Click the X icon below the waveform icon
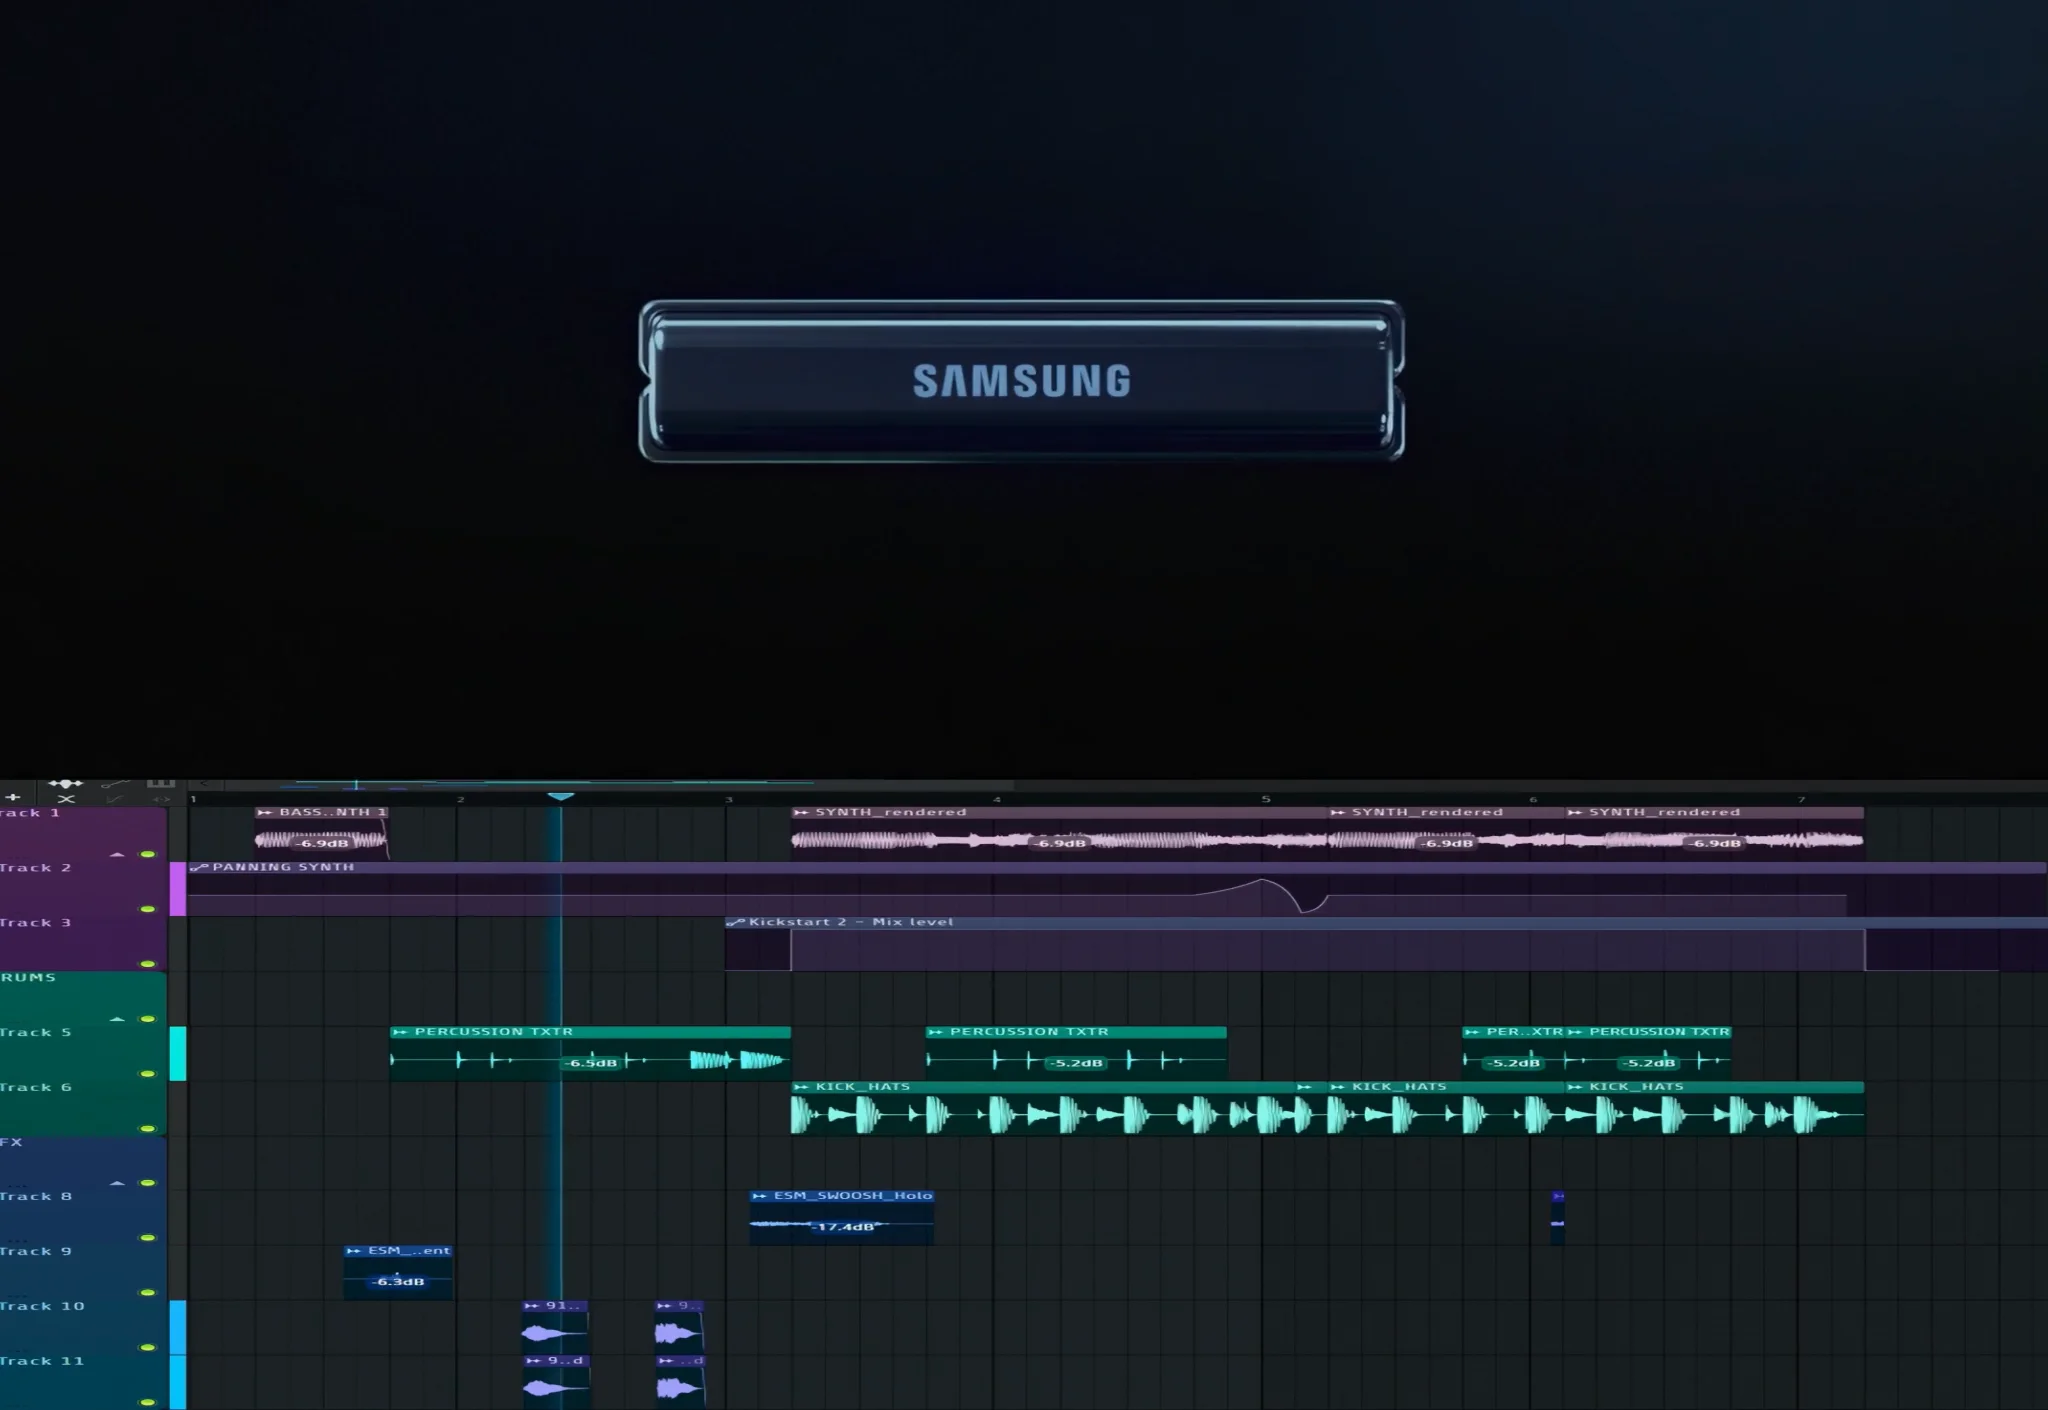Viewport: 2048px width, 1410px height. (x=66, y=799)
